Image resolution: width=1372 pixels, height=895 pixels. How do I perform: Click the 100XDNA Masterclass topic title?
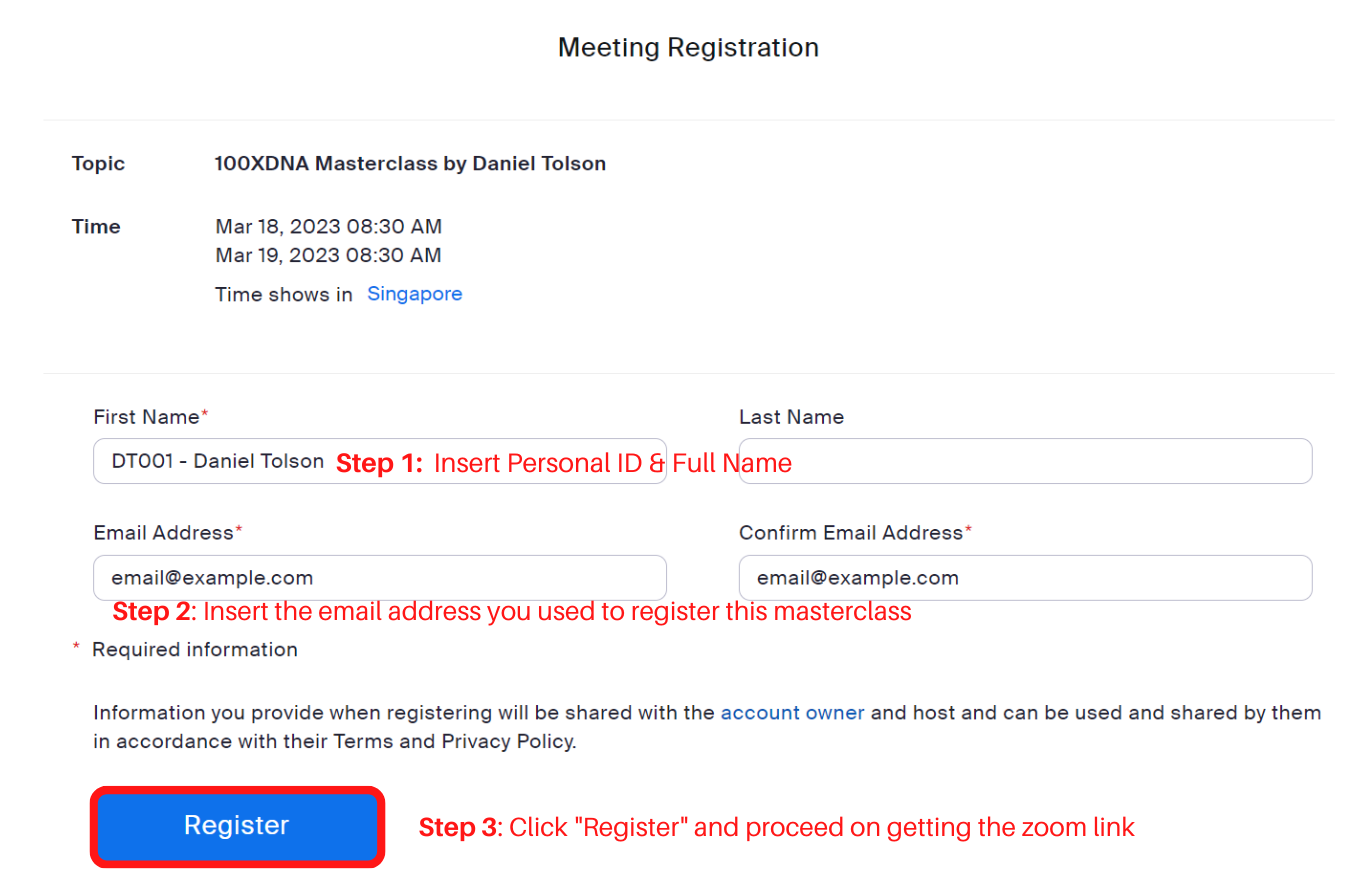[x=410, y=163]
